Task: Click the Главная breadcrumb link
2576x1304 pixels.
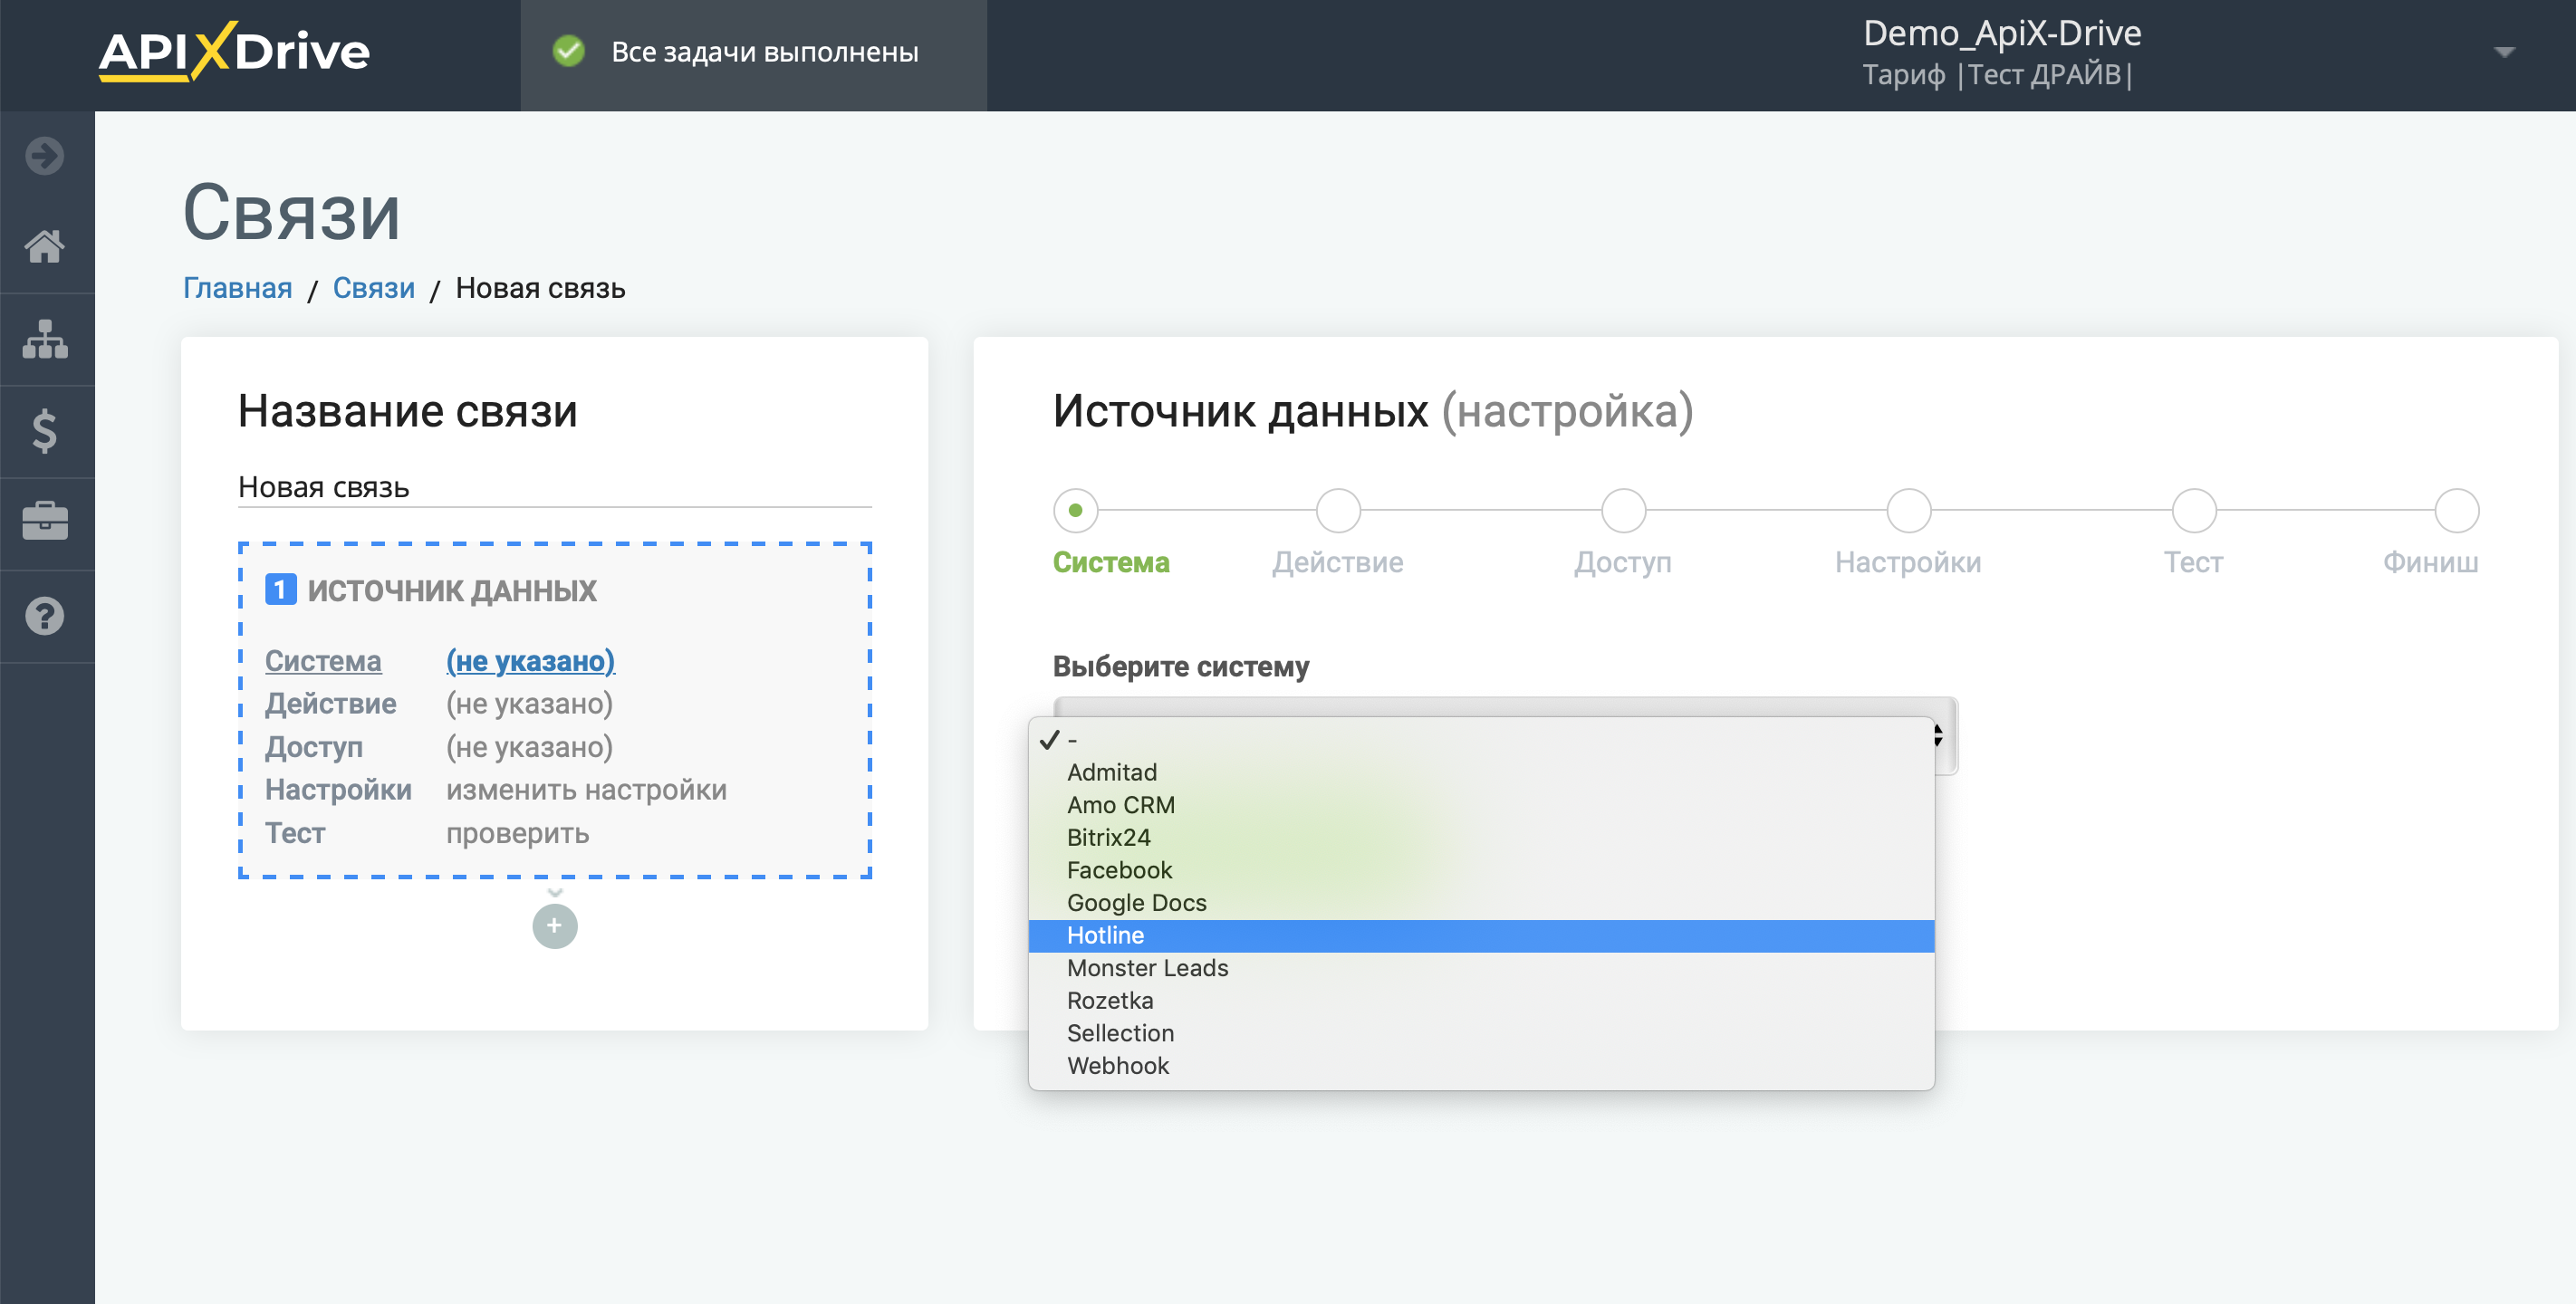Action: [x=237, y=288]
